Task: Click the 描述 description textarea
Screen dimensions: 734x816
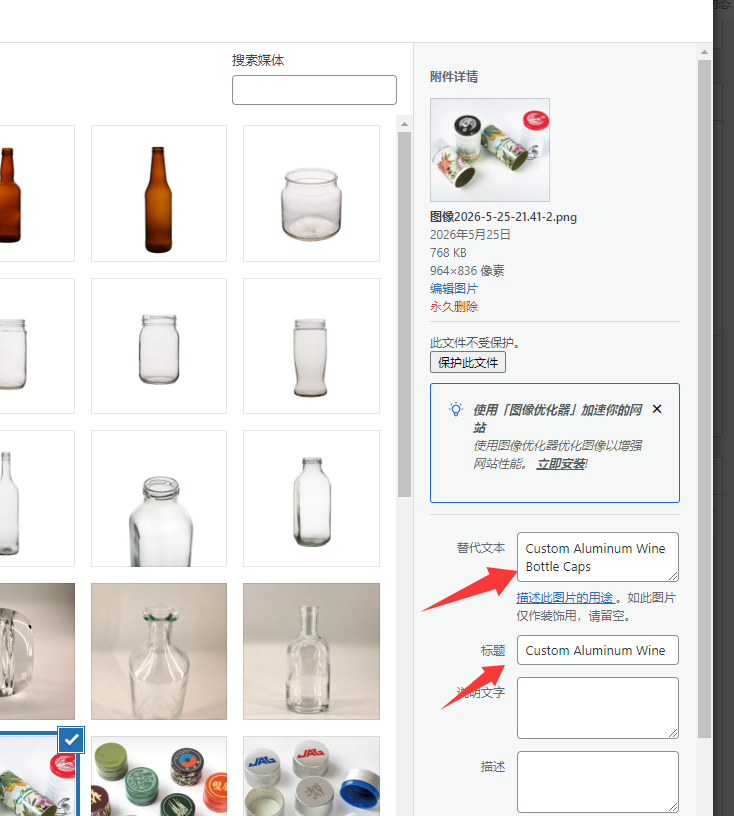Action: [598, 782]
